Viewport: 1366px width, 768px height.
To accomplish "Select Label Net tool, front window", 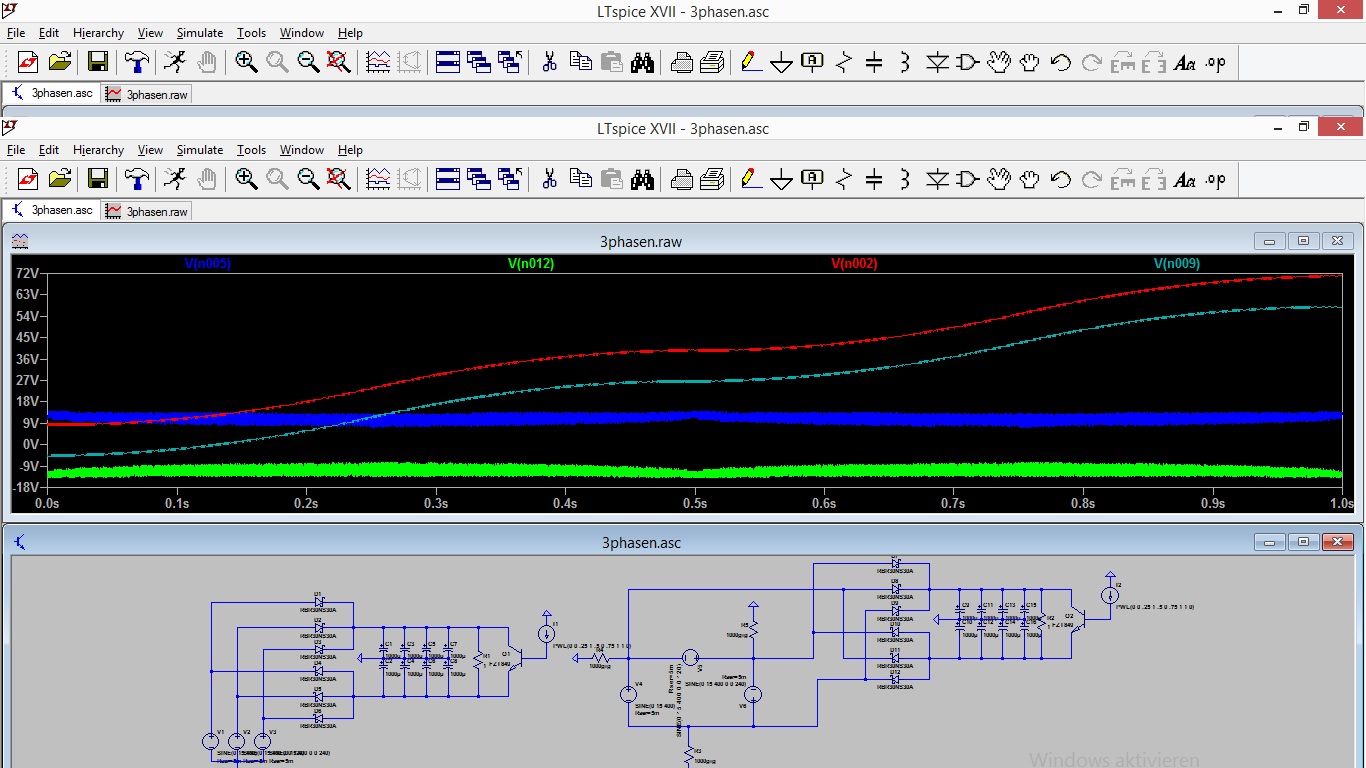I will (x=813, y=180).
